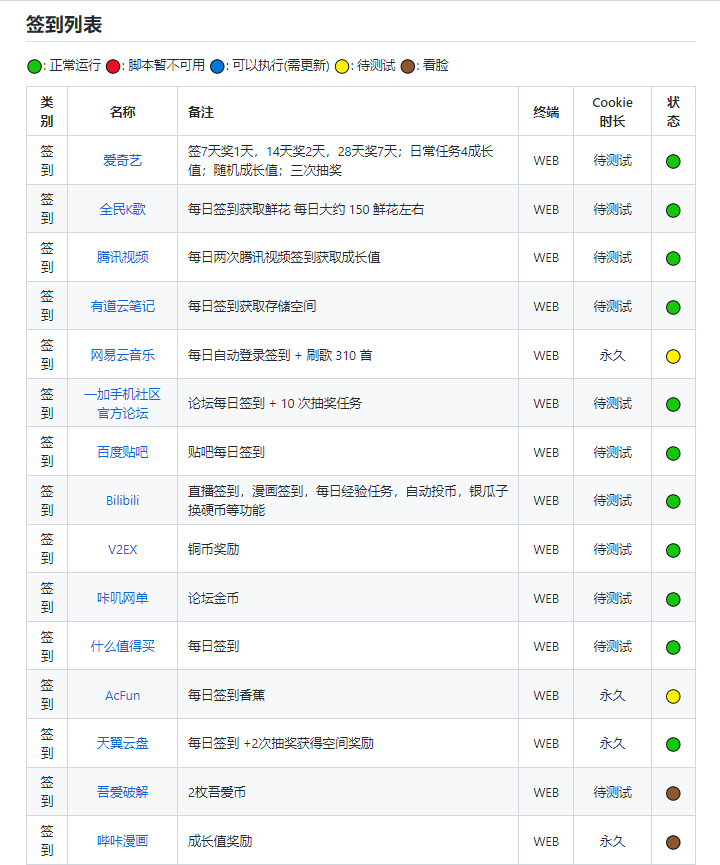Open the 什么值得买 link

pyautogui.click(x=122, y=646)
